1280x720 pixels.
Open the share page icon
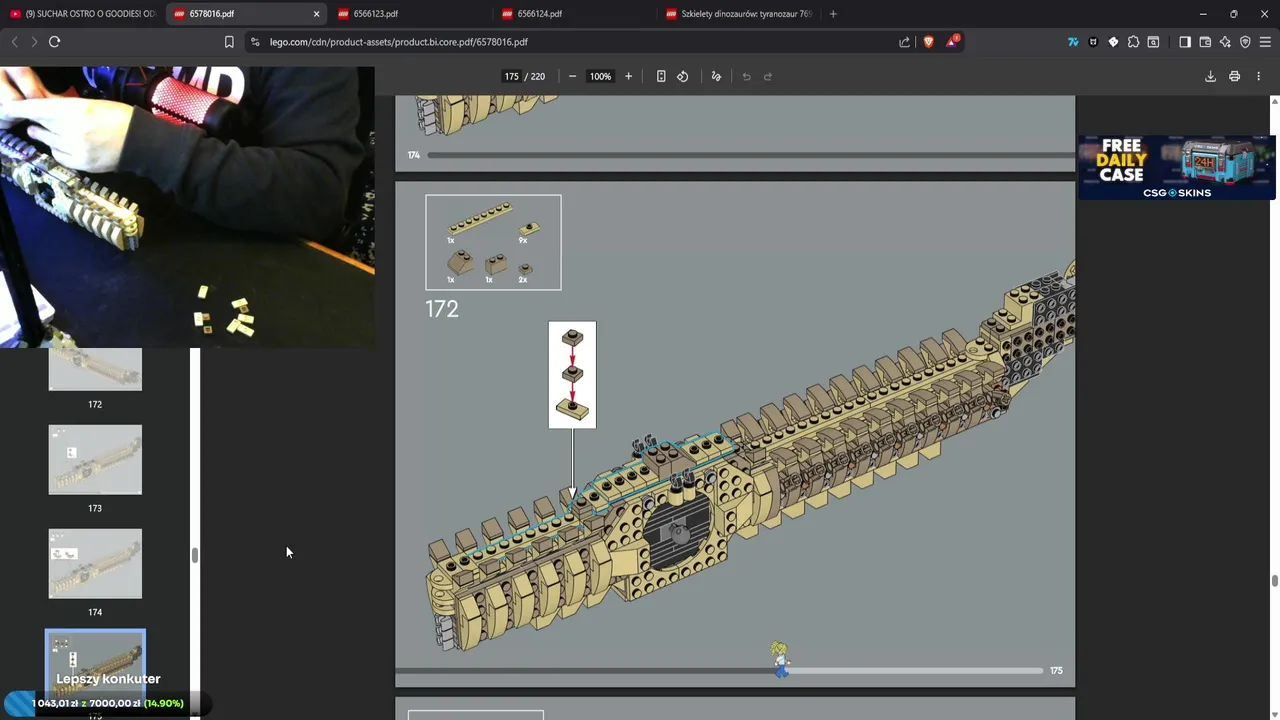[905, 42]
